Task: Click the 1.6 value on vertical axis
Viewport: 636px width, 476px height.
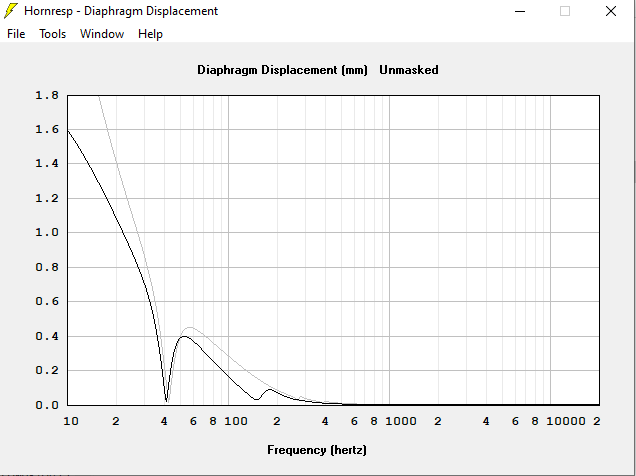Action: (47, 129)
